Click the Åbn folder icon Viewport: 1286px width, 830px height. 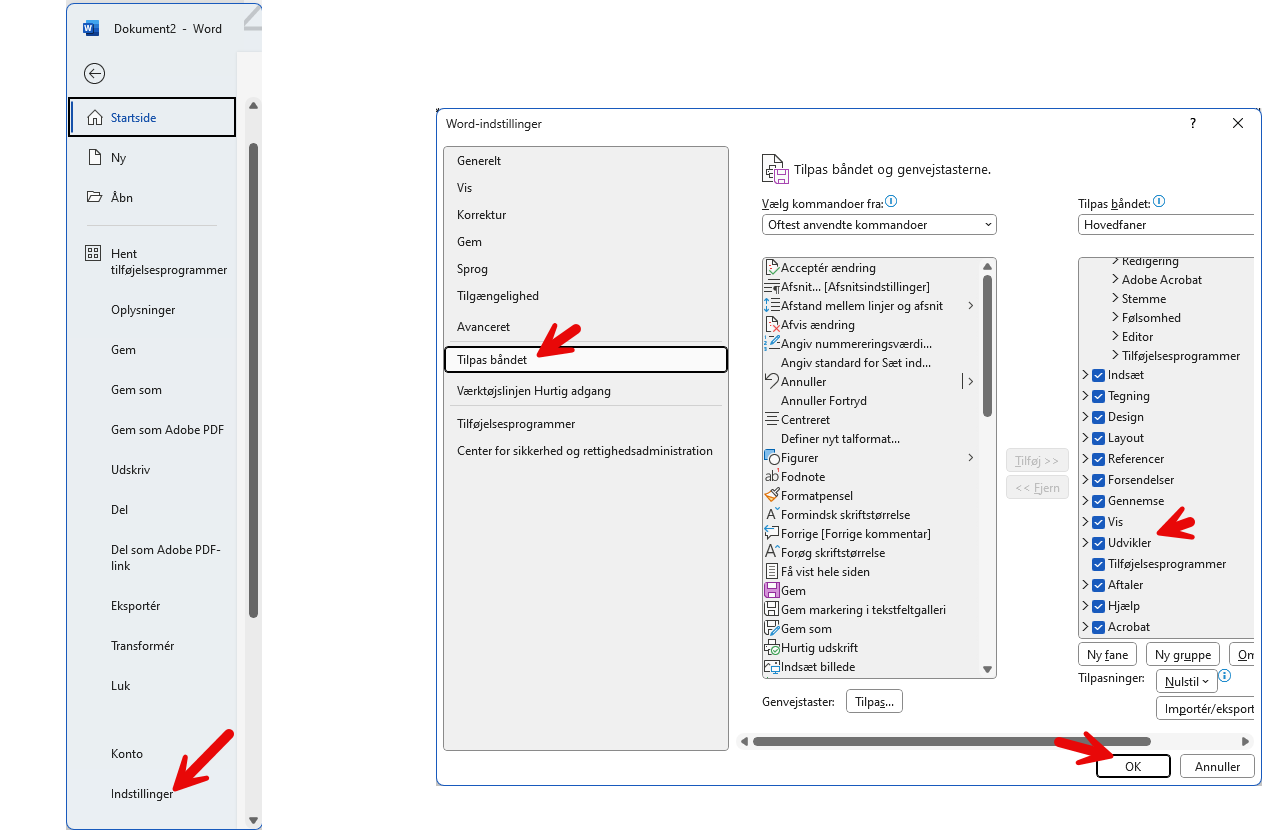click(x=95, y=197)
